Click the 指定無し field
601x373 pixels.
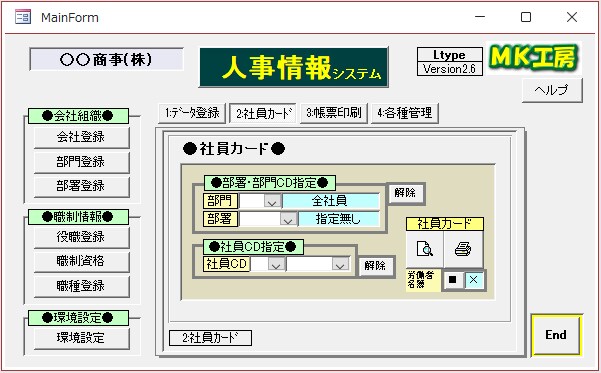338,219
